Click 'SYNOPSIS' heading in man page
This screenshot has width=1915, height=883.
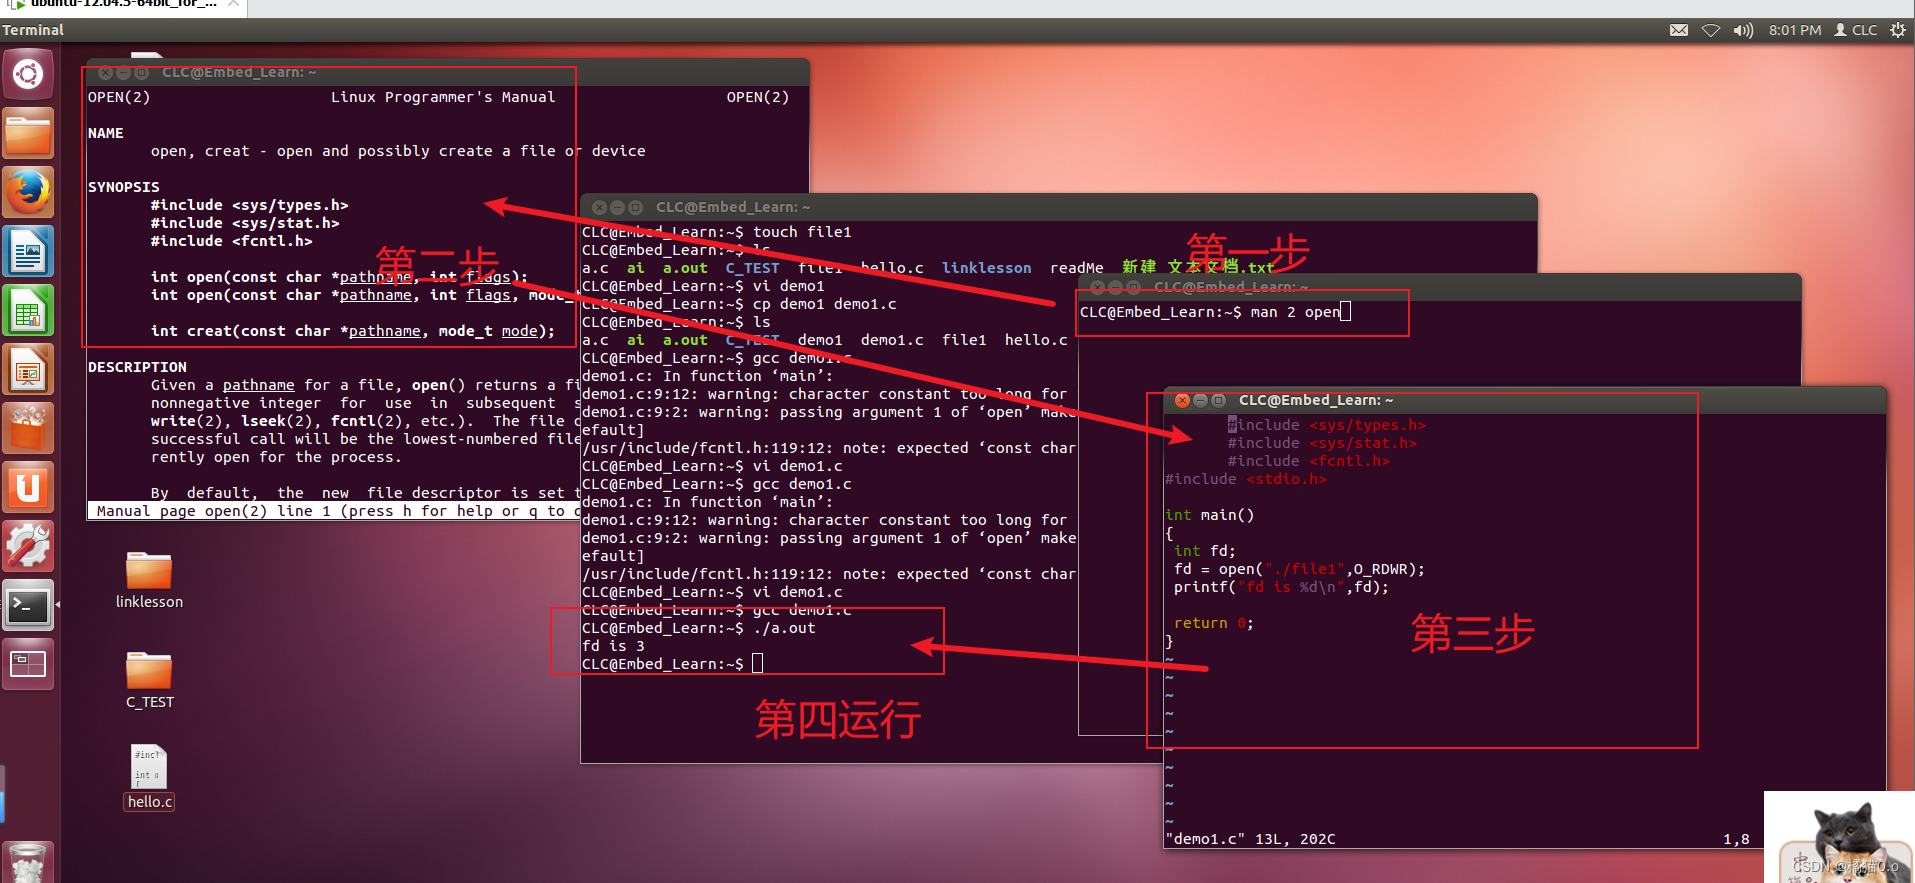124,187
